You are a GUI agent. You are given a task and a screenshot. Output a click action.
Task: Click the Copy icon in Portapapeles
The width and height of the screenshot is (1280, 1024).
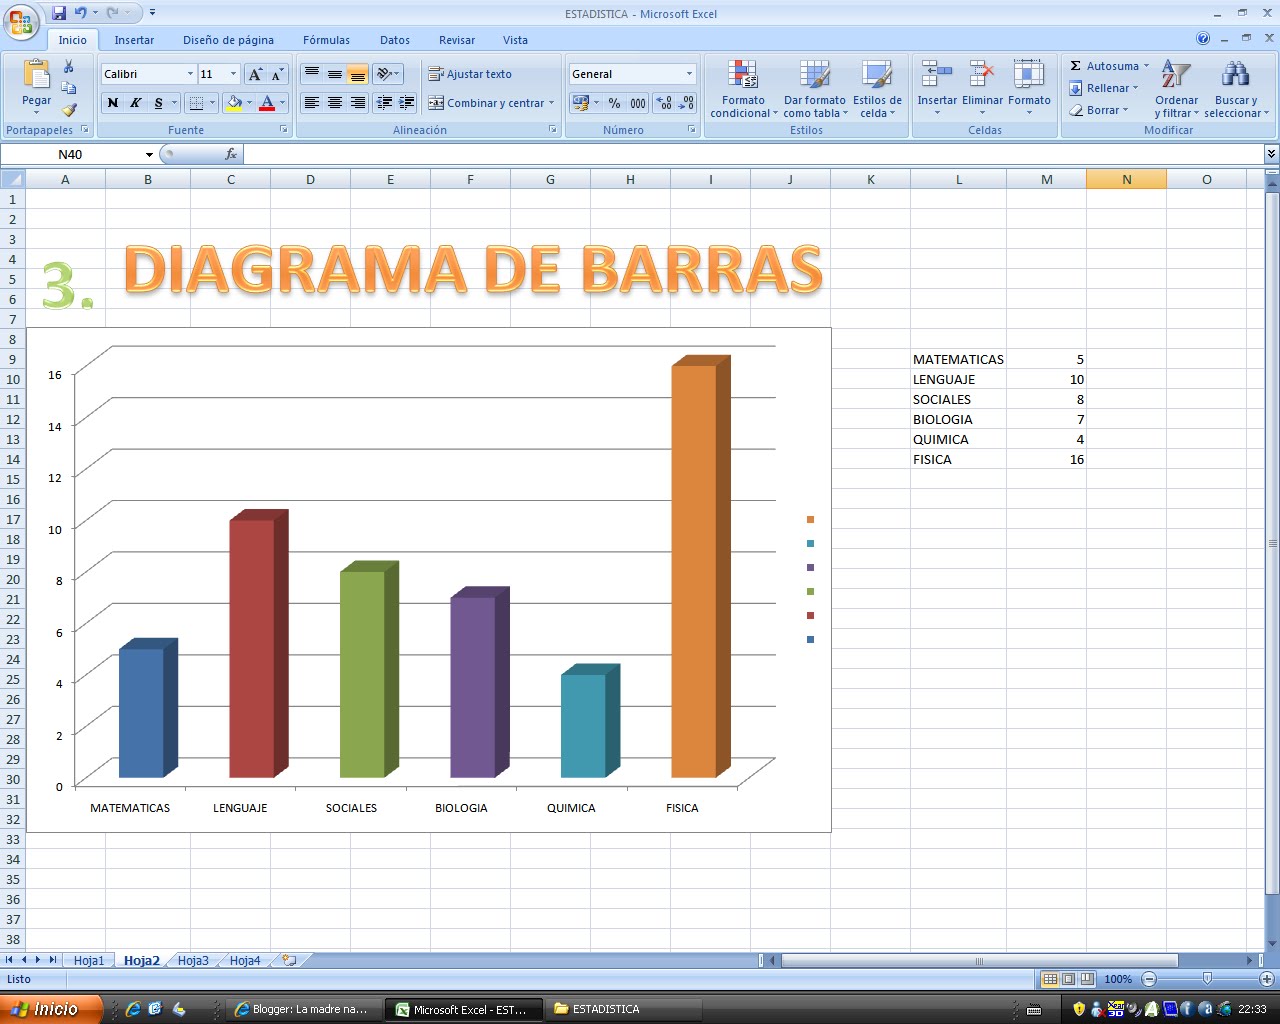pos(69,88)
